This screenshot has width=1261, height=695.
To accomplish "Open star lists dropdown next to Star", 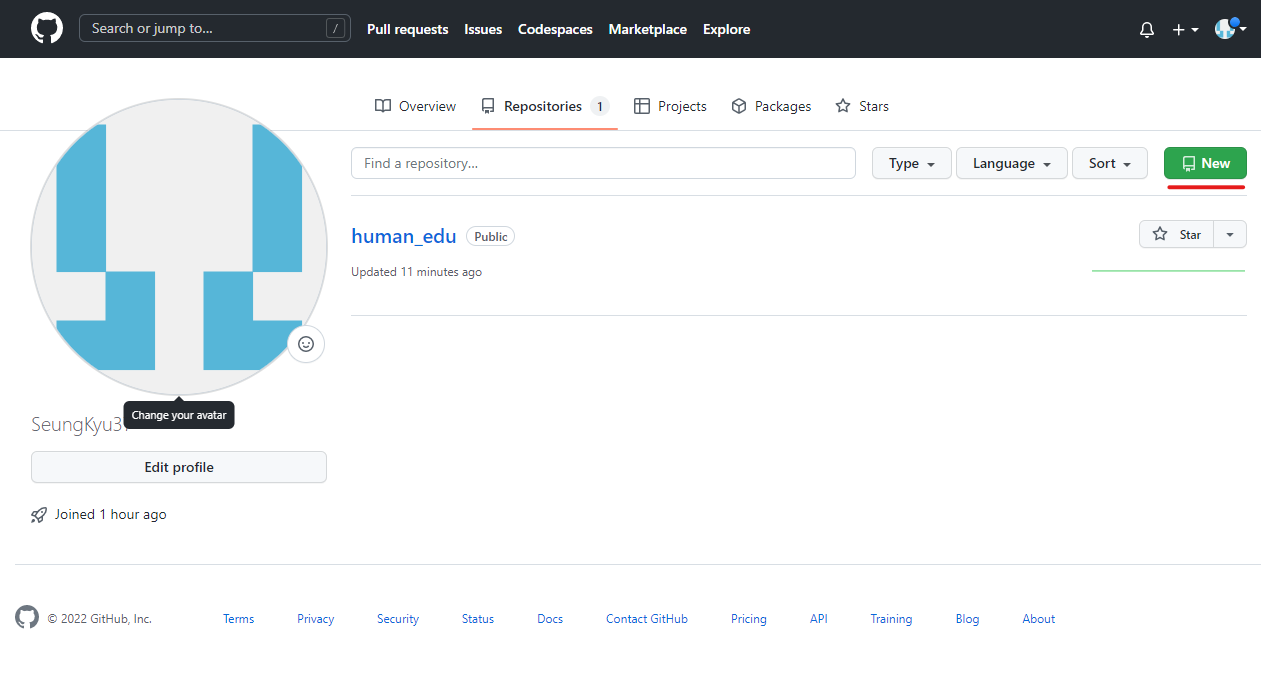I will [1230, 234].
